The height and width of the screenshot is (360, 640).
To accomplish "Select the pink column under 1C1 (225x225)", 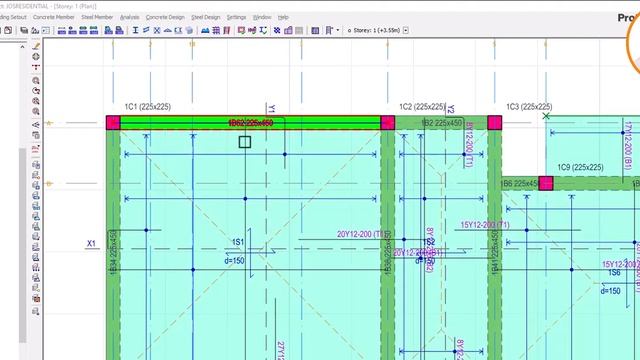I will pos(113,123).
